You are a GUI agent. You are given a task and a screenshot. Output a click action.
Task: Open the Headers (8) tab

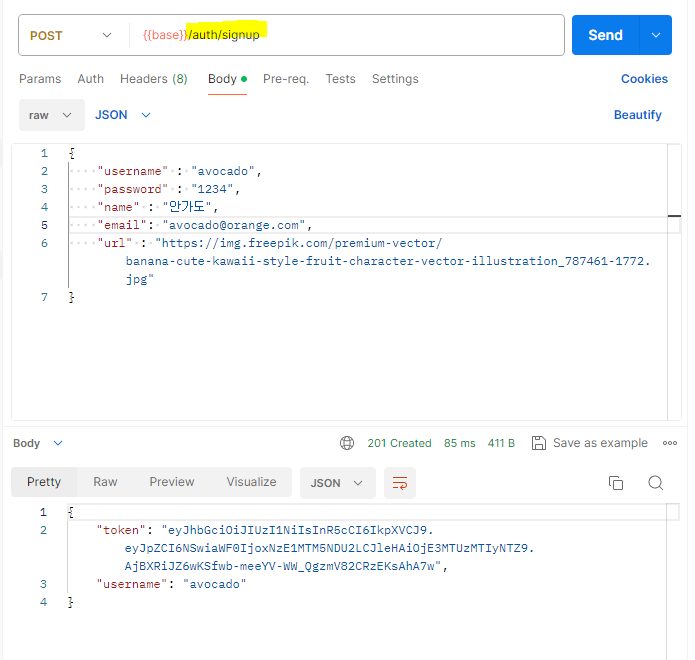point(154,79)
